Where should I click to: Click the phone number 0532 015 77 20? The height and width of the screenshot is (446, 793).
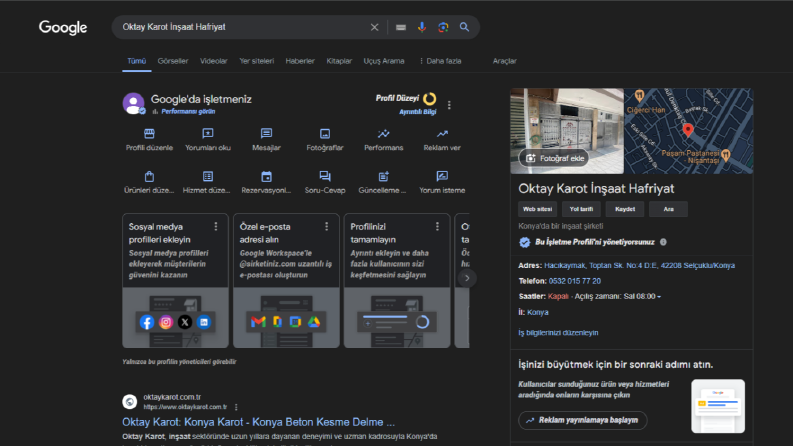click(575, 281)
